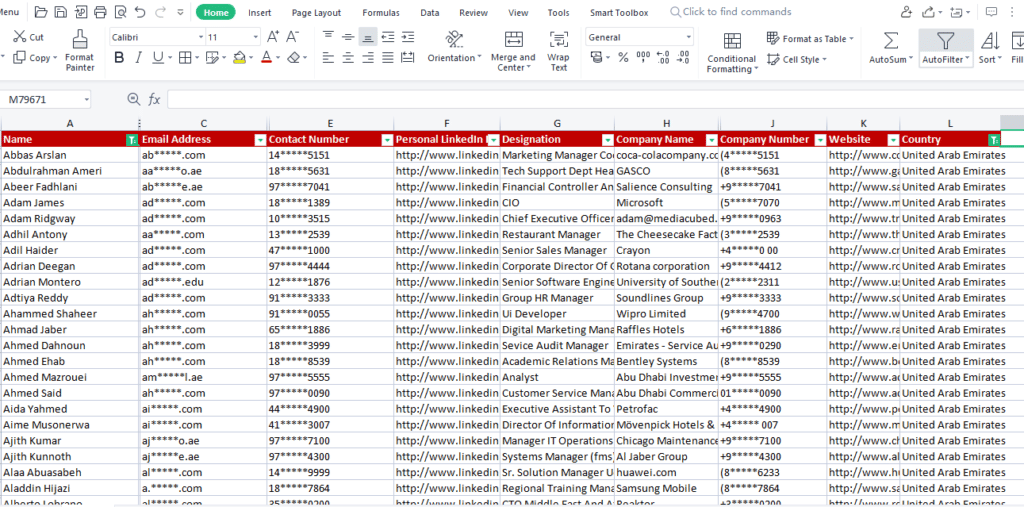This screenshot has width=1024, height=507.
Task: Open the comments speech bubble icon
Action: [x=991, y=12]
